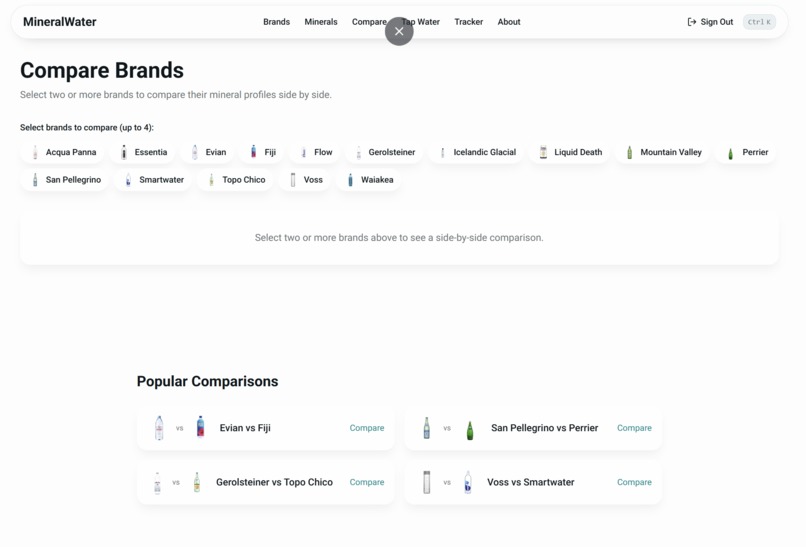806x547 pixels.
Task: Click Compare link for San Pellegrino vs Perrier
Action: (634, 428)
